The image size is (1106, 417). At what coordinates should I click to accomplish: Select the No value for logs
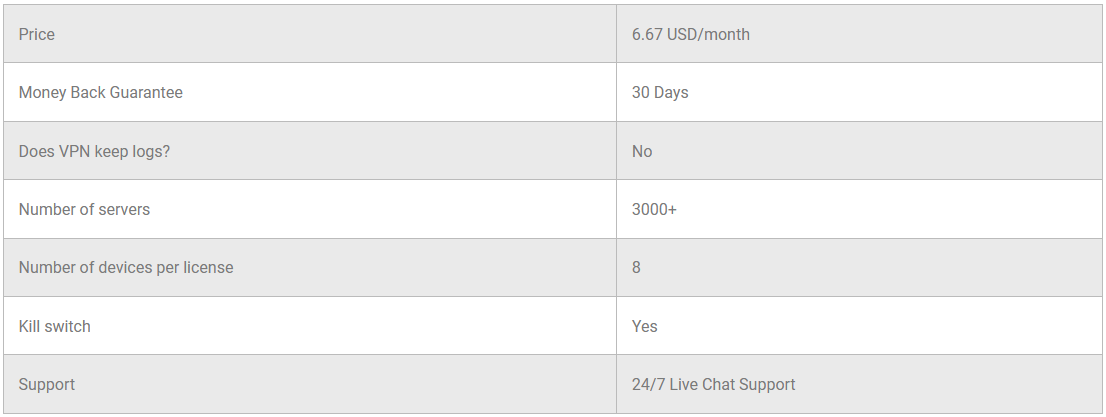coord(642,152)
